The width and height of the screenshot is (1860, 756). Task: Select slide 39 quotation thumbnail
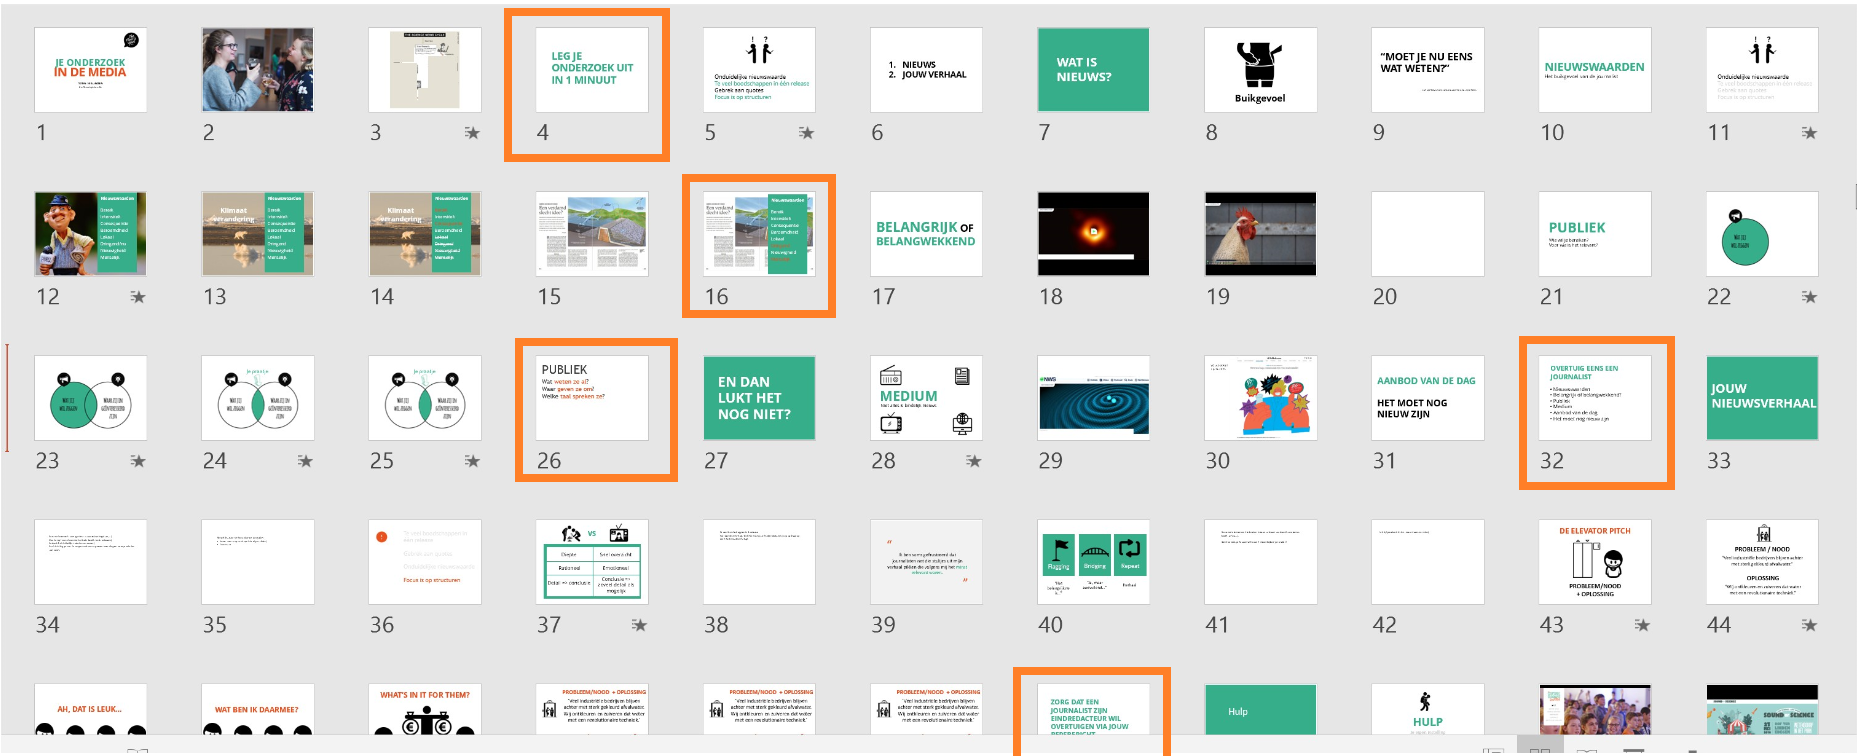(x=926, y=561)
